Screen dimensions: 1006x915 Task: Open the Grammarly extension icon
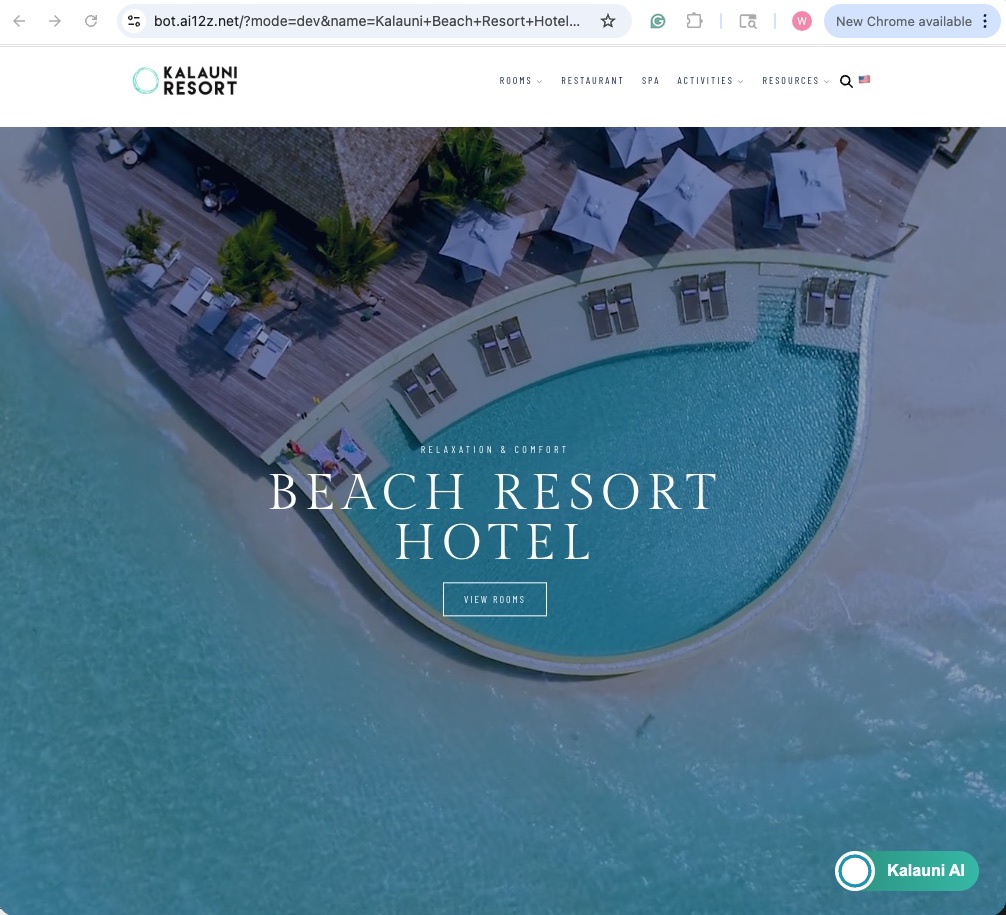coord(658,21)
